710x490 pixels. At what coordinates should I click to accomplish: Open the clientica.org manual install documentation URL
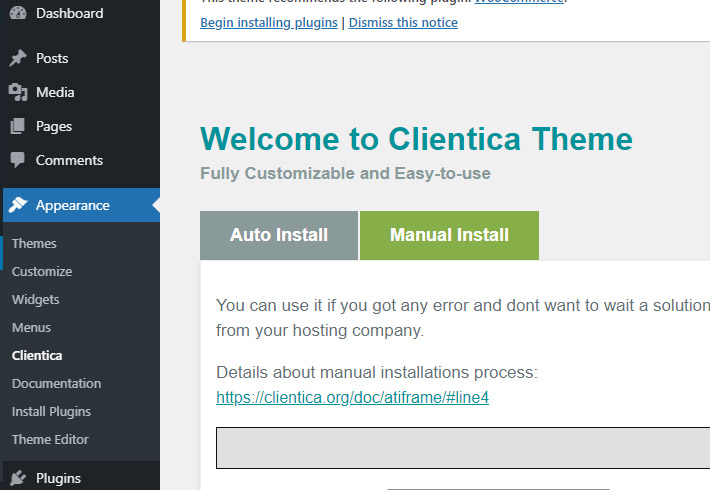tap(352, 398)
